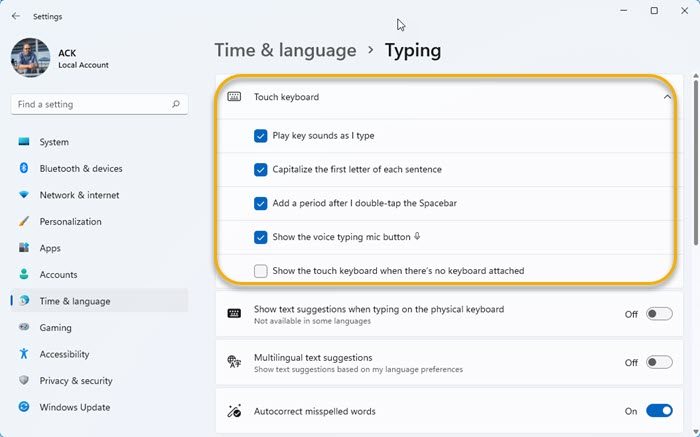The image size is (700, 437).
Task: Click the Time & language globe icon
Action: coord(24,301)
